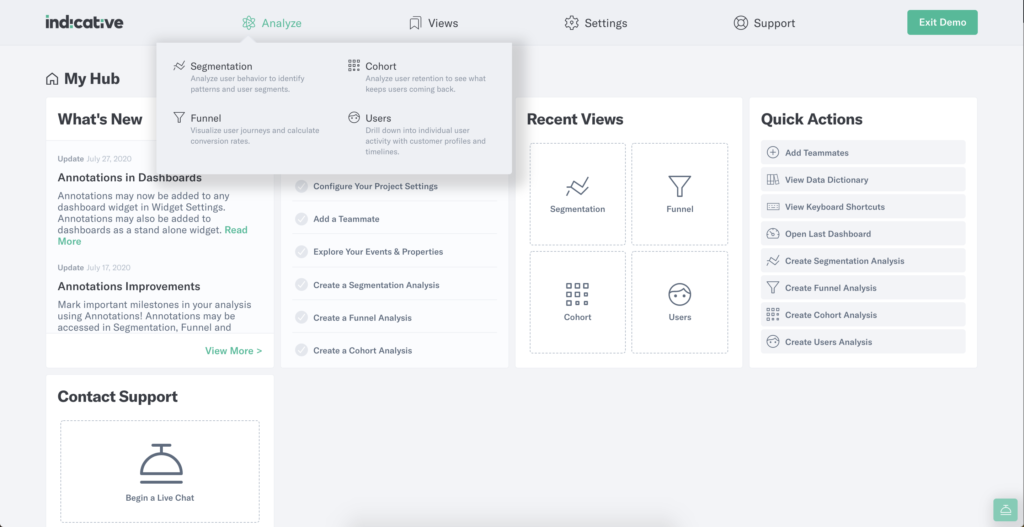Expand the Settings navigation menu
Image resolution: width=1024 pixels, height=527 pixels.
pyautogui.click(x=596, y=23)
